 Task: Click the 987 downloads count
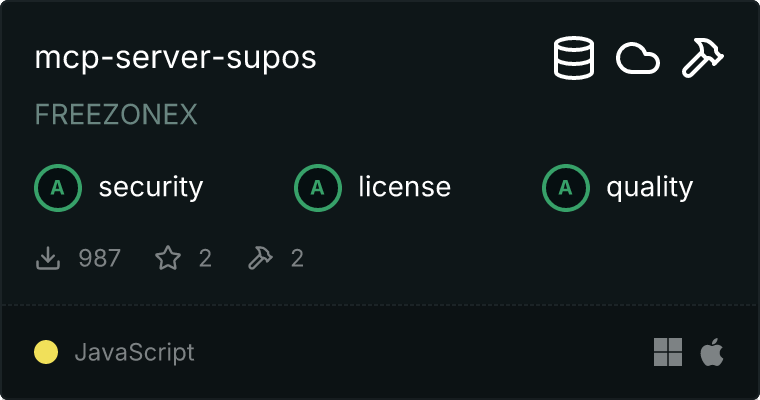click(99, 258)
